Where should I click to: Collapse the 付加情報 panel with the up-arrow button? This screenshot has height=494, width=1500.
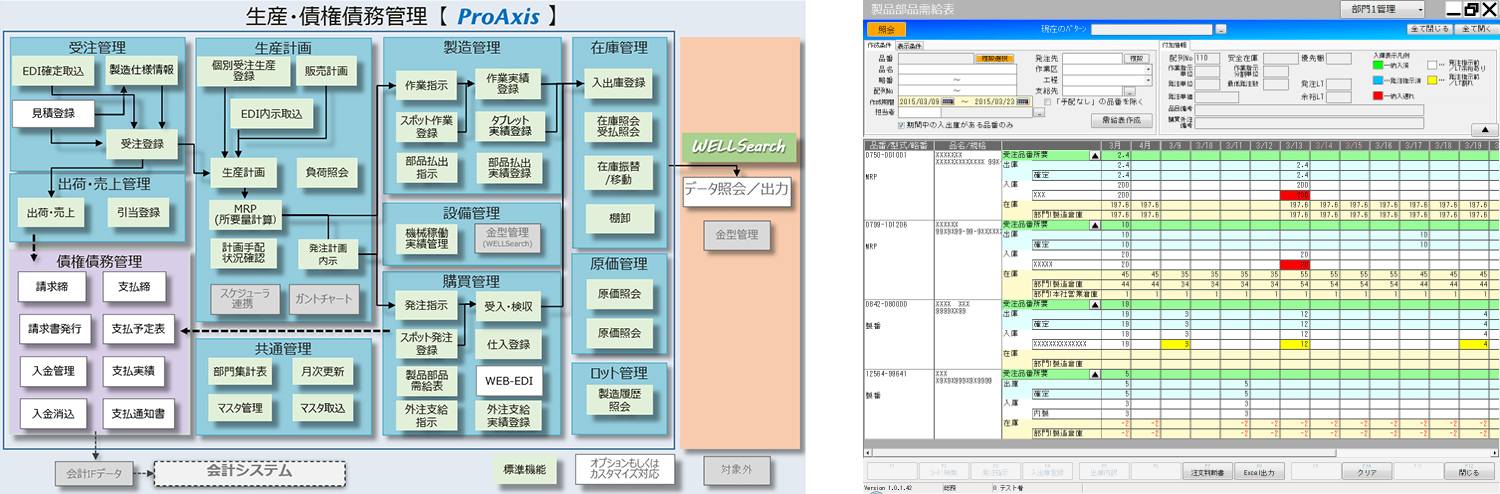(x=1485, y=129)
